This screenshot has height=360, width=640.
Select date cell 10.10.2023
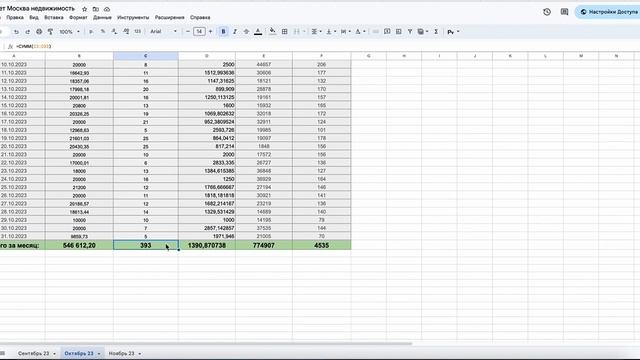click(22, 64)
